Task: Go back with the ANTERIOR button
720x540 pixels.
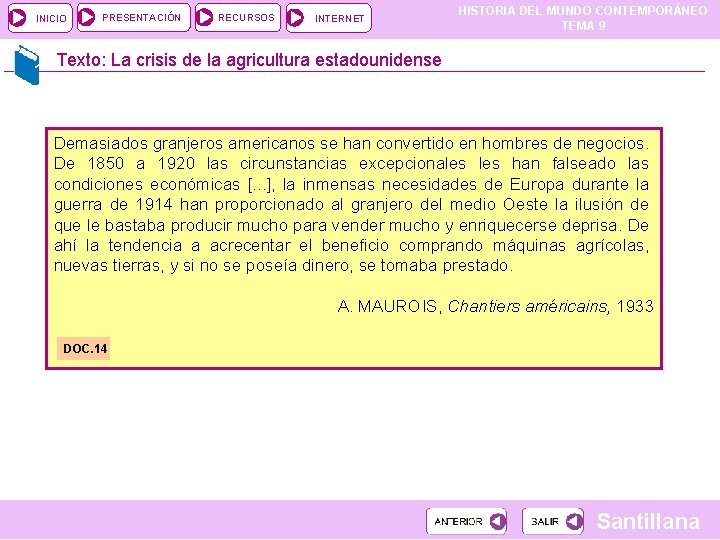Action: [x=467, y=521]
